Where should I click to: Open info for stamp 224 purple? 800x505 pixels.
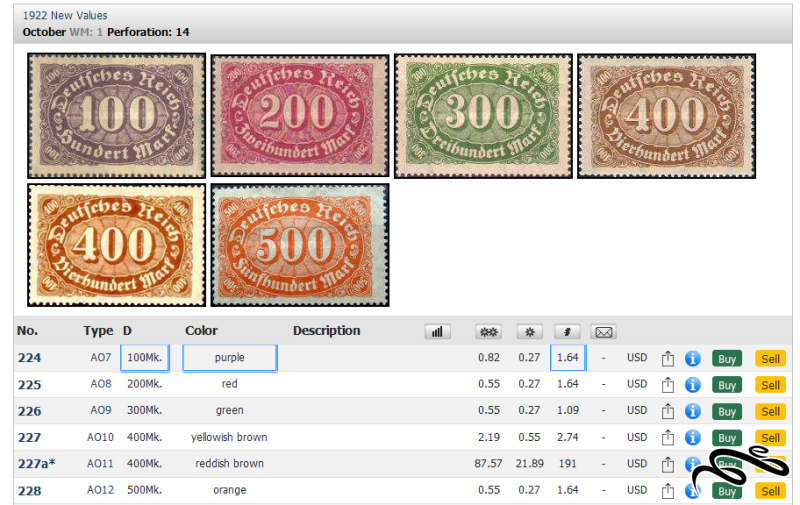point(692,359)
